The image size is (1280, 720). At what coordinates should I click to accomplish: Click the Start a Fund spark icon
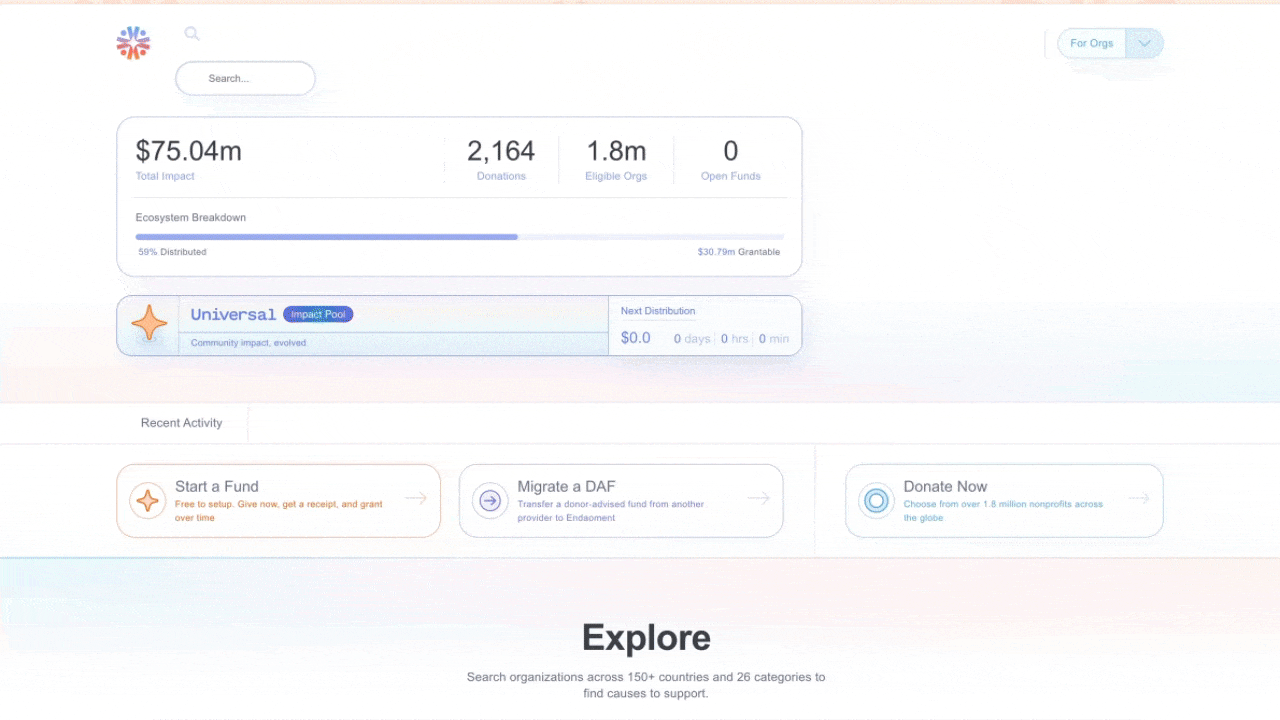point(147,499)
